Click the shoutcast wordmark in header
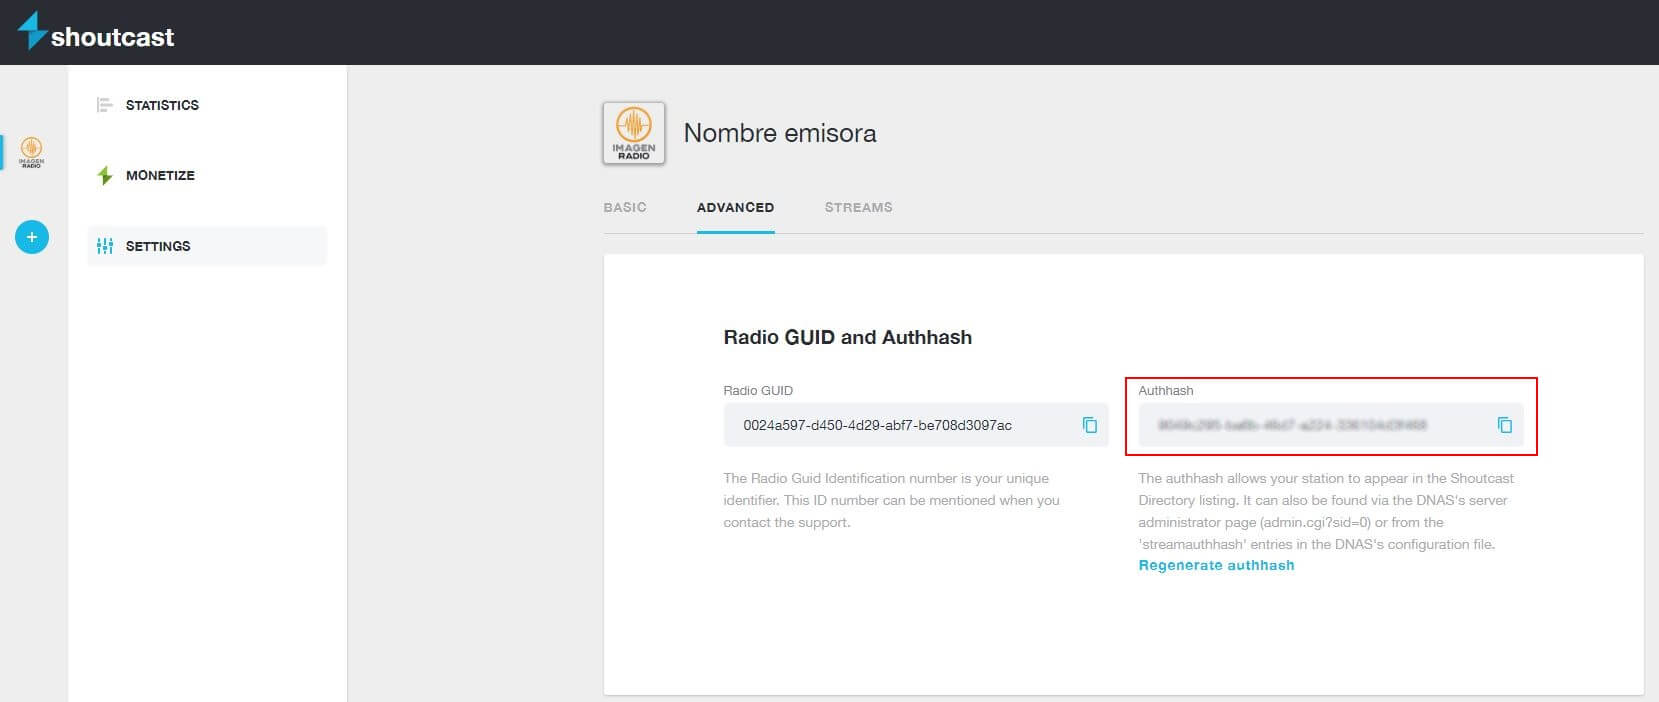 112,38
